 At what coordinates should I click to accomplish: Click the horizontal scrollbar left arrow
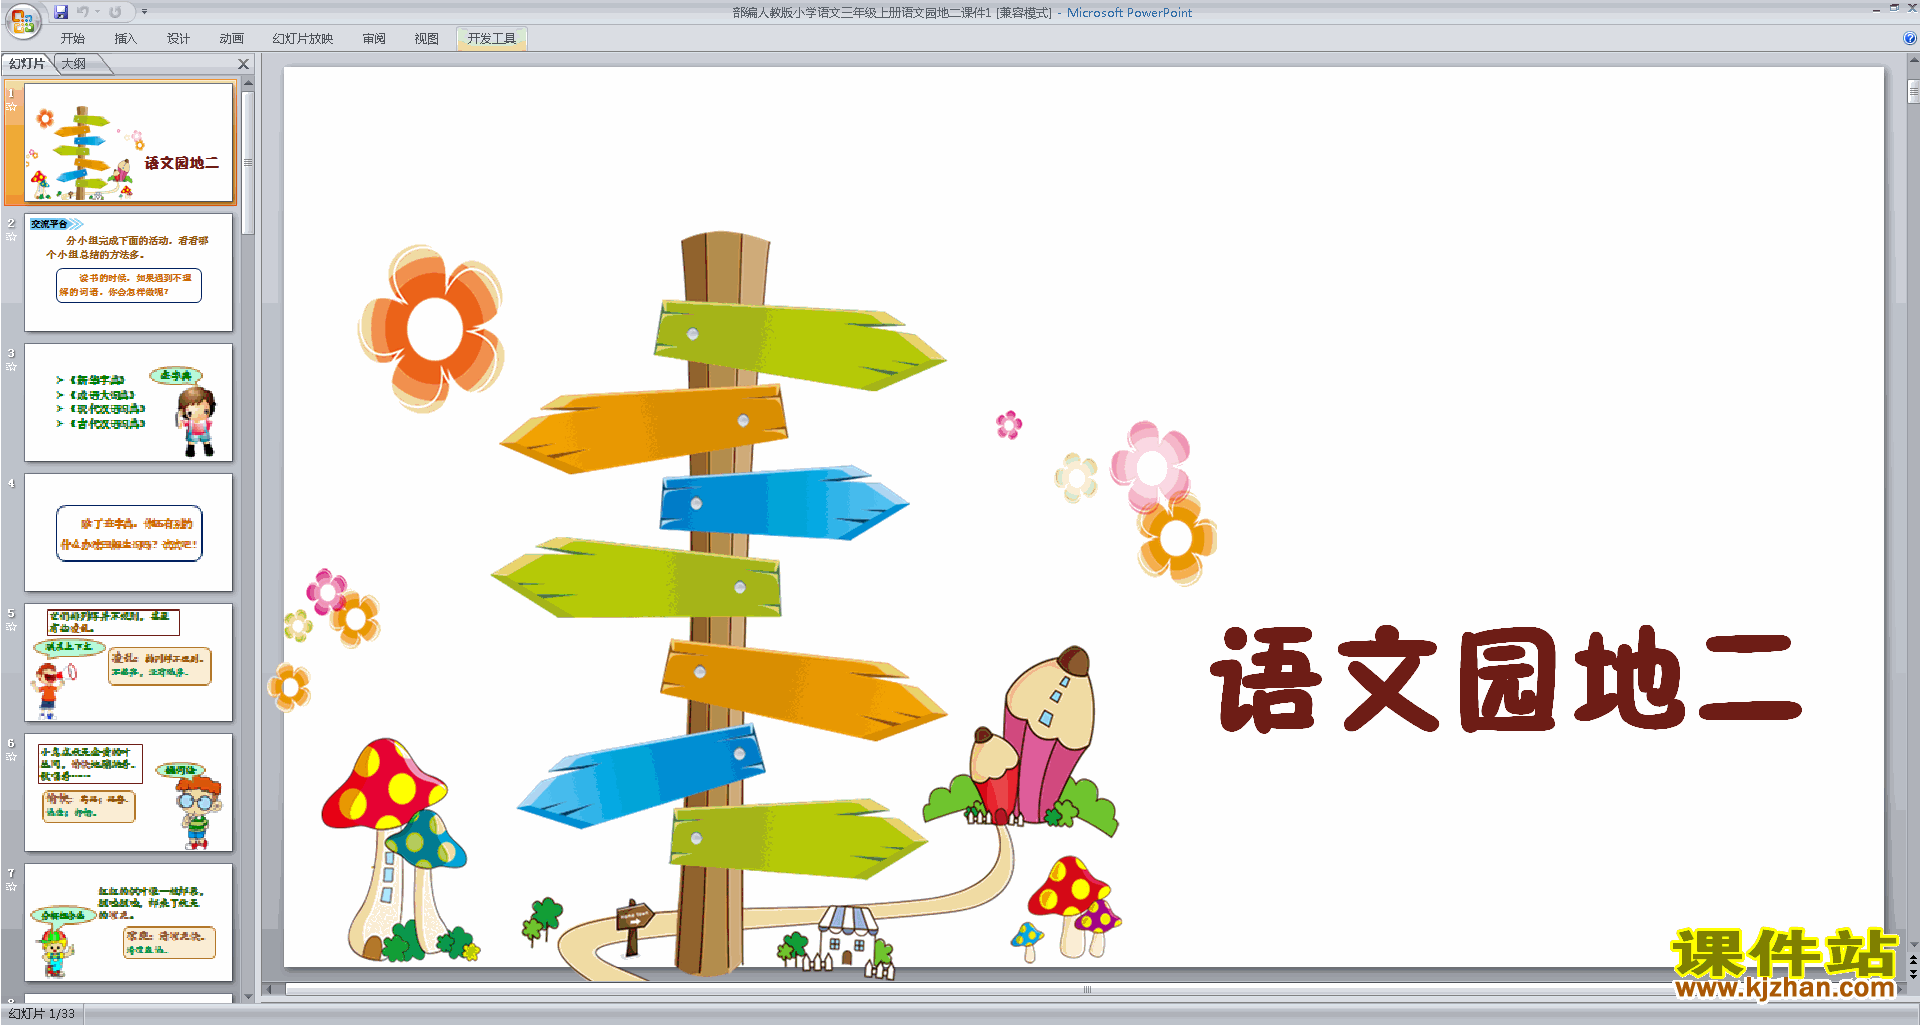pyautogui.click(x=268, y=990)
